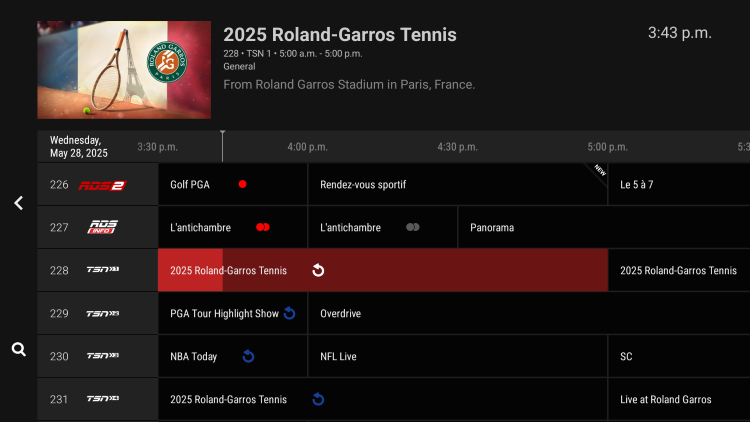Click the Wednesday, May 28 date header

79,147
